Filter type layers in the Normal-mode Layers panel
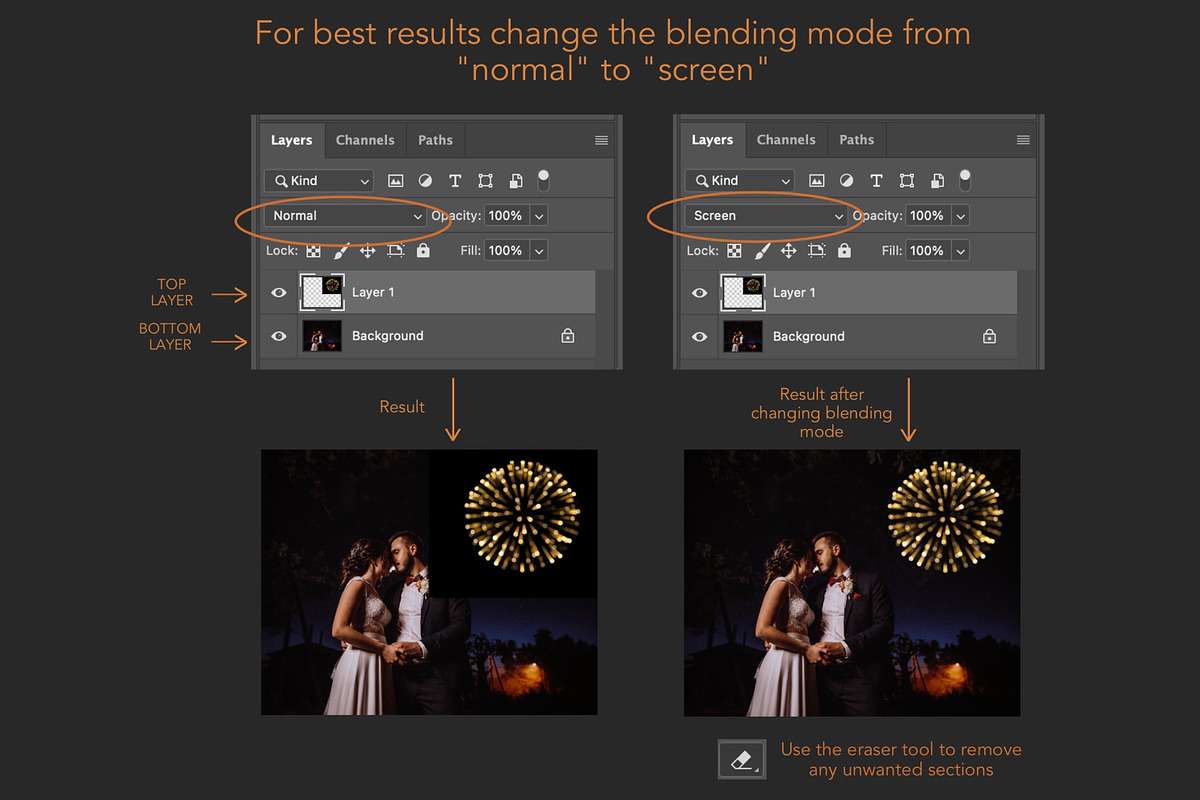This screenshot has width=1200, height=800. (455, 181)
